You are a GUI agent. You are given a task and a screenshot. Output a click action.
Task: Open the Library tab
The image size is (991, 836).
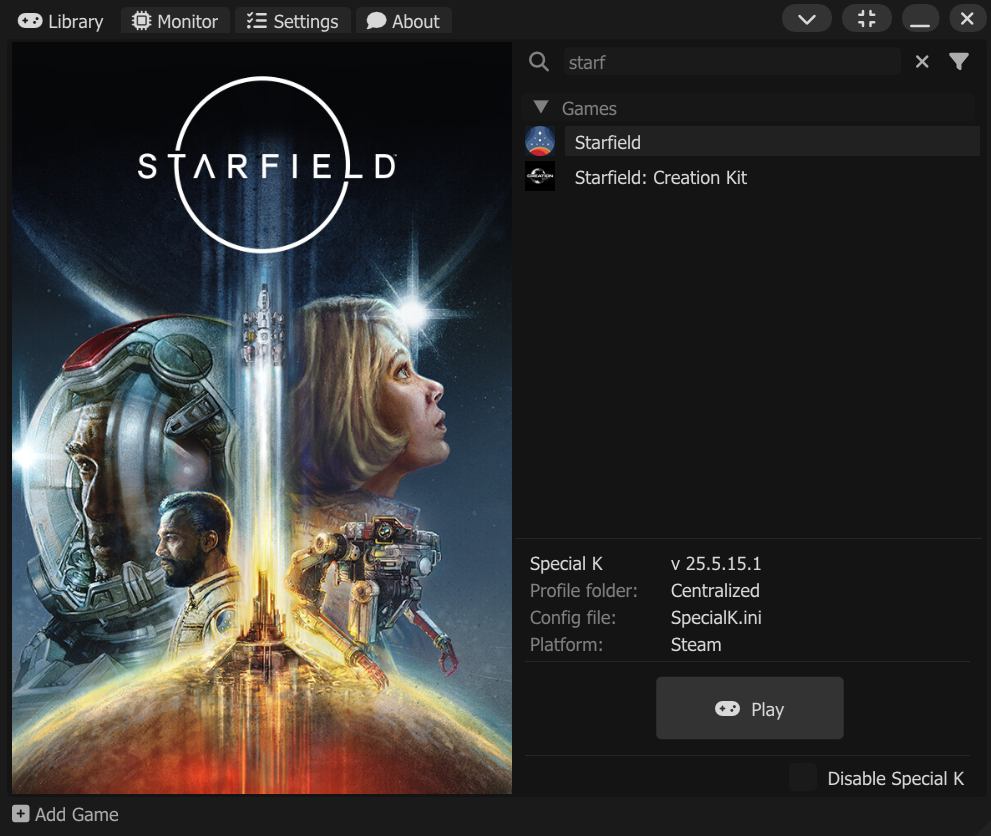click(x=61, y=21)
